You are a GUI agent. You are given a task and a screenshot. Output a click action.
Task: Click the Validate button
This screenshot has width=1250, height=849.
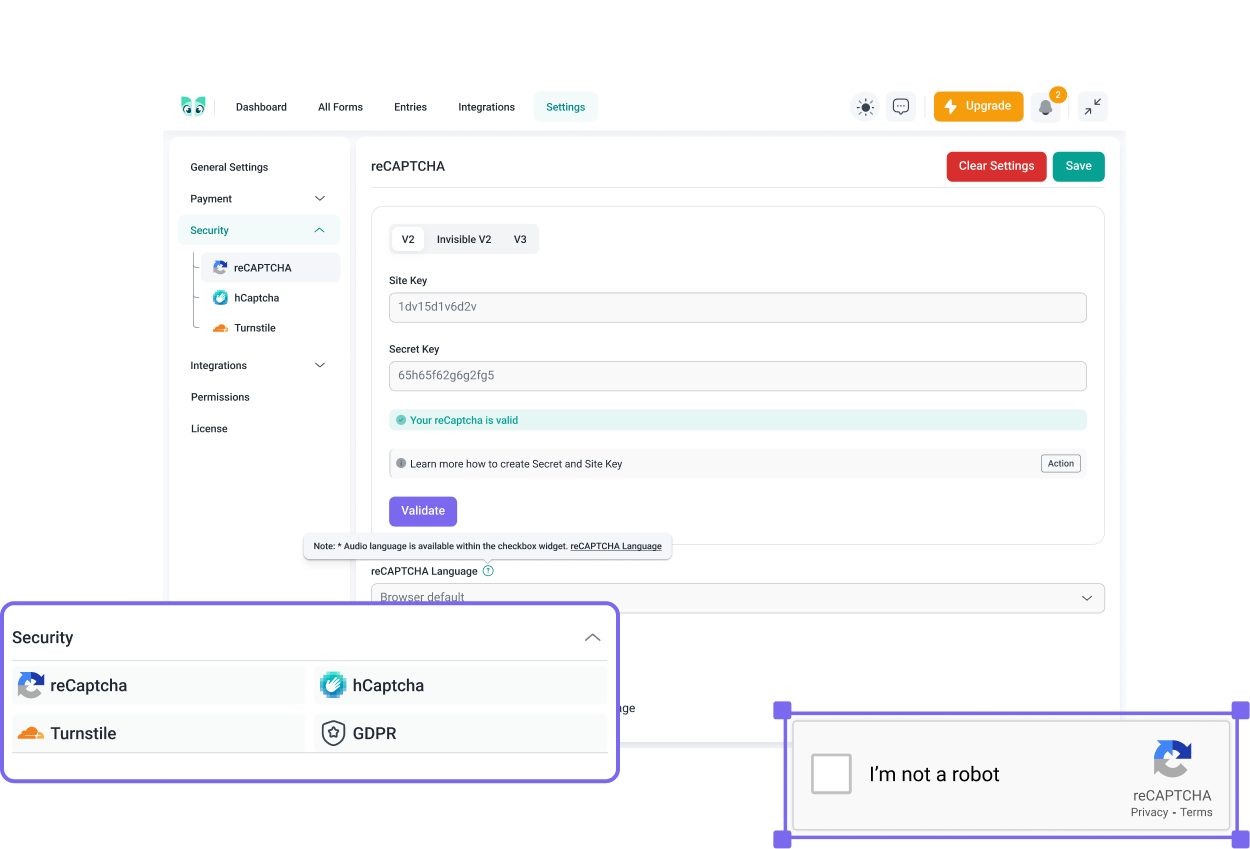coord(423,511)
